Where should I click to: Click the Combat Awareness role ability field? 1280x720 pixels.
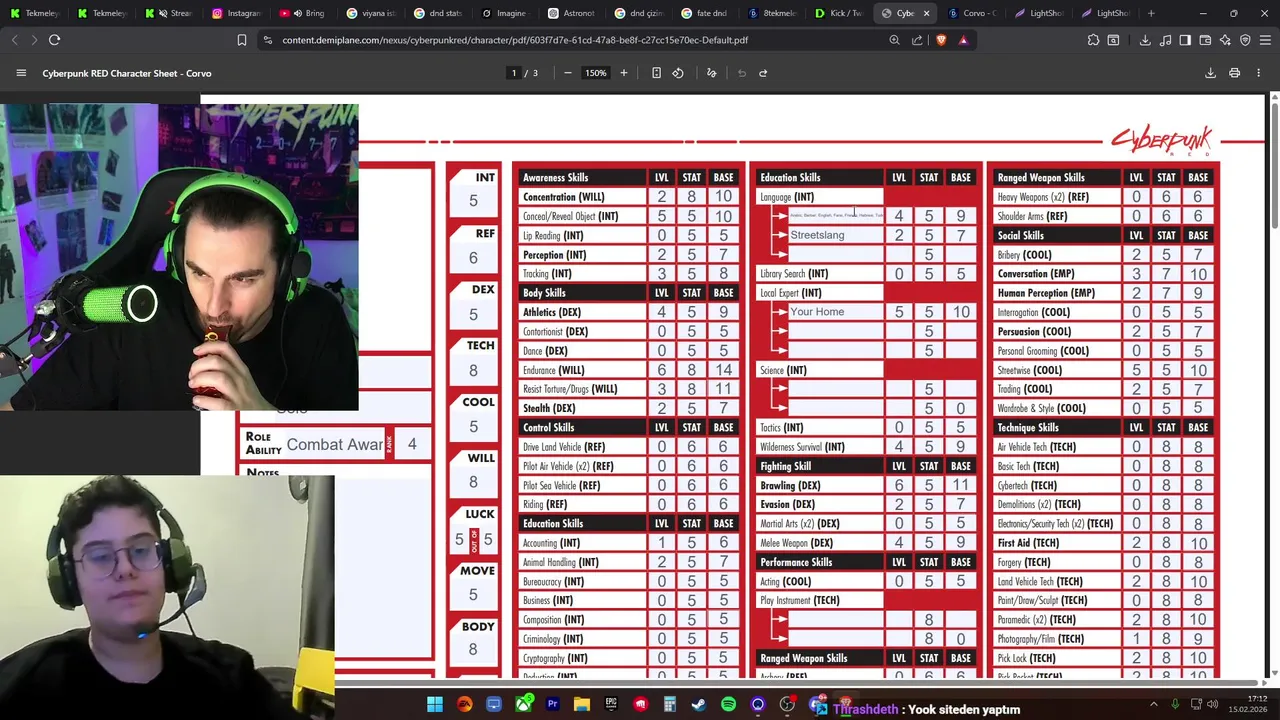pos(334,444)
